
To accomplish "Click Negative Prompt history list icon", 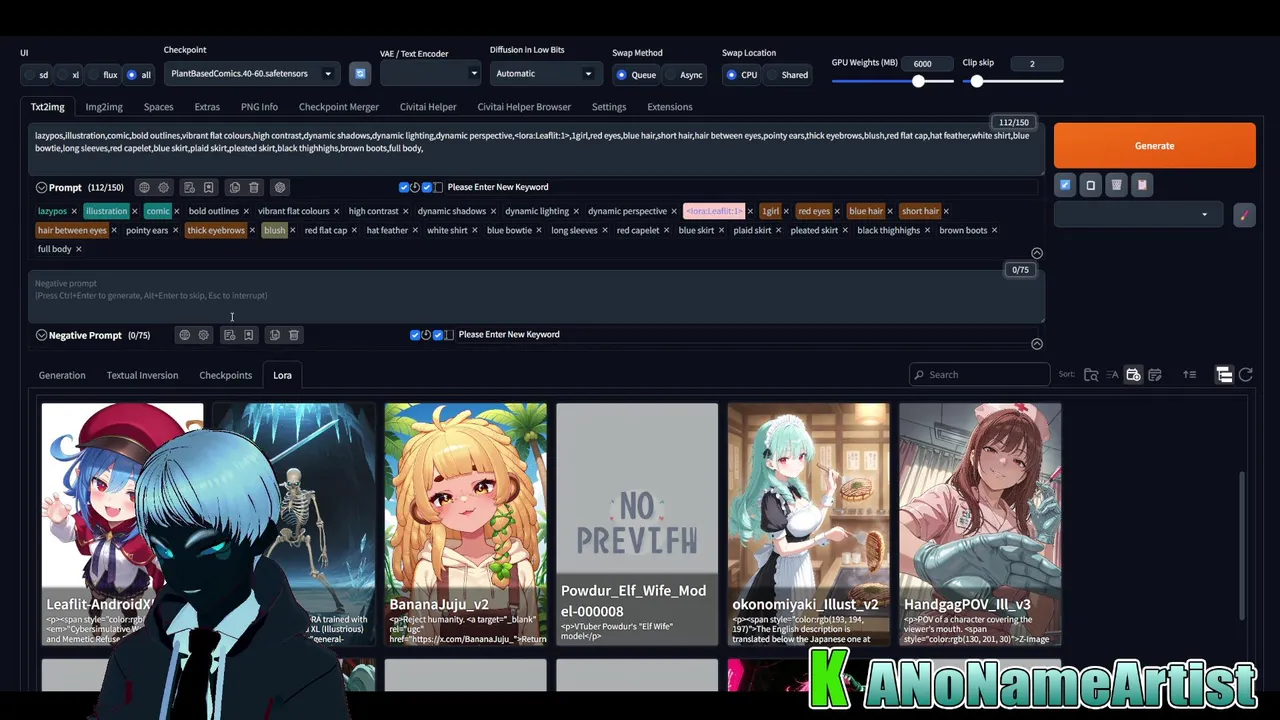I will (x=229, y=335).
